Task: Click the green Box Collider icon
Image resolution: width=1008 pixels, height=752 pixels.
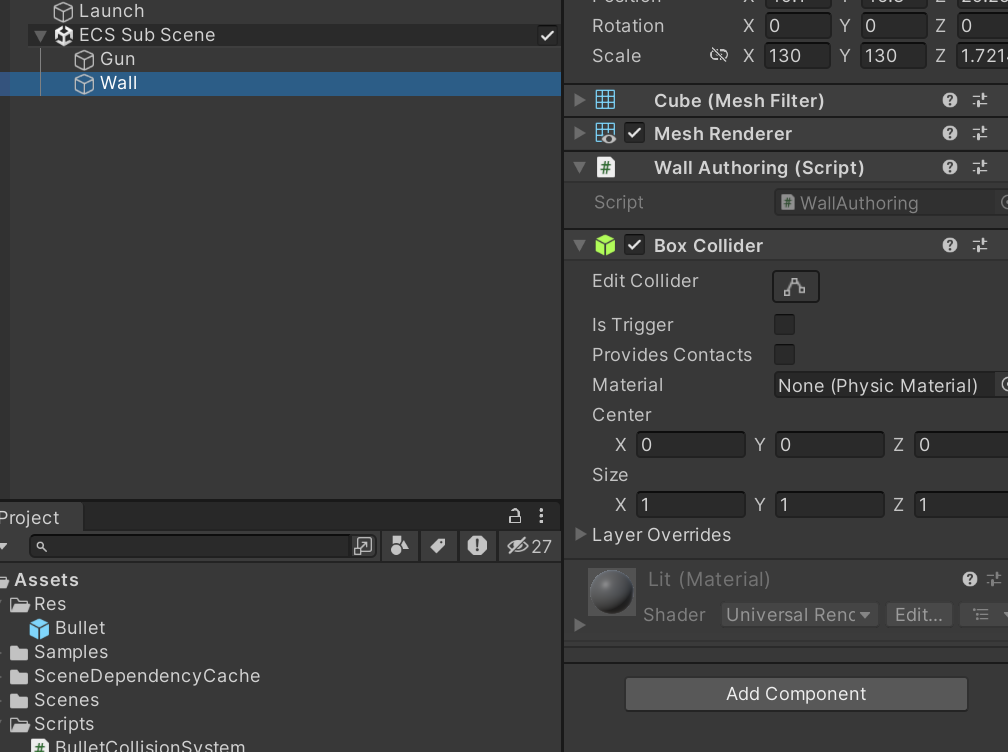Action: 605,245
